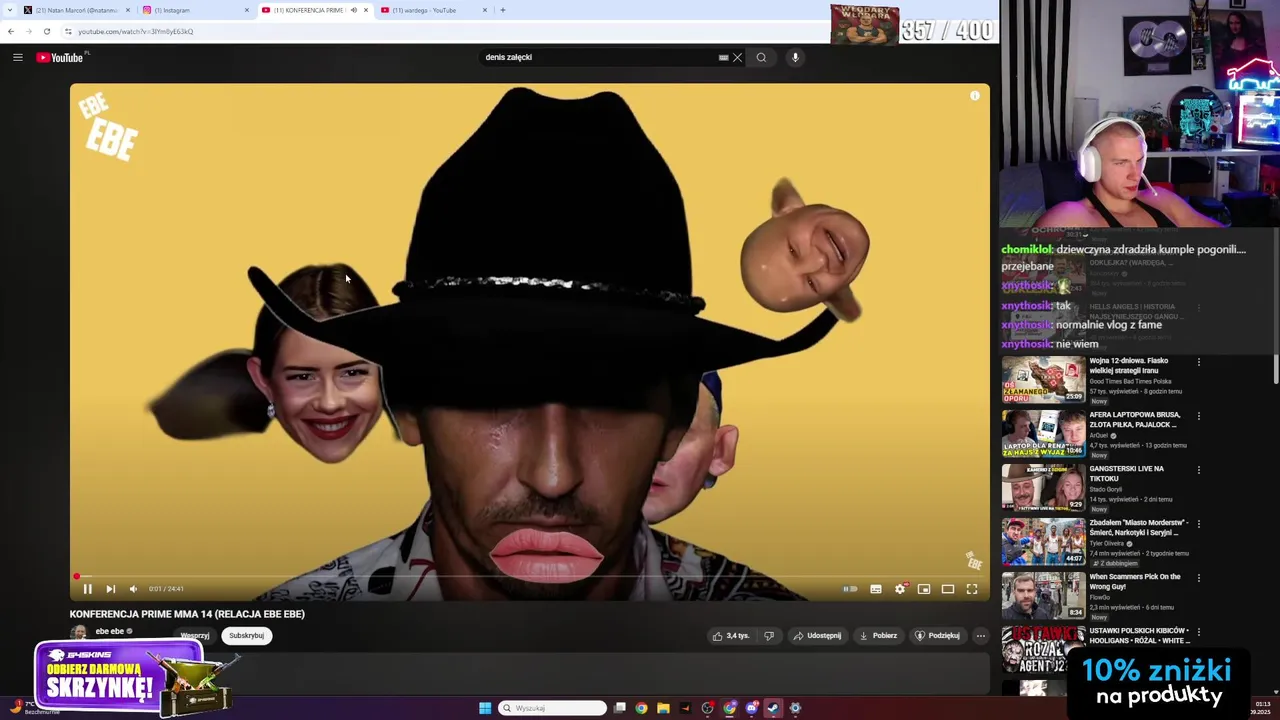Switch to the wardega YouTube tab

pos(433,10)
